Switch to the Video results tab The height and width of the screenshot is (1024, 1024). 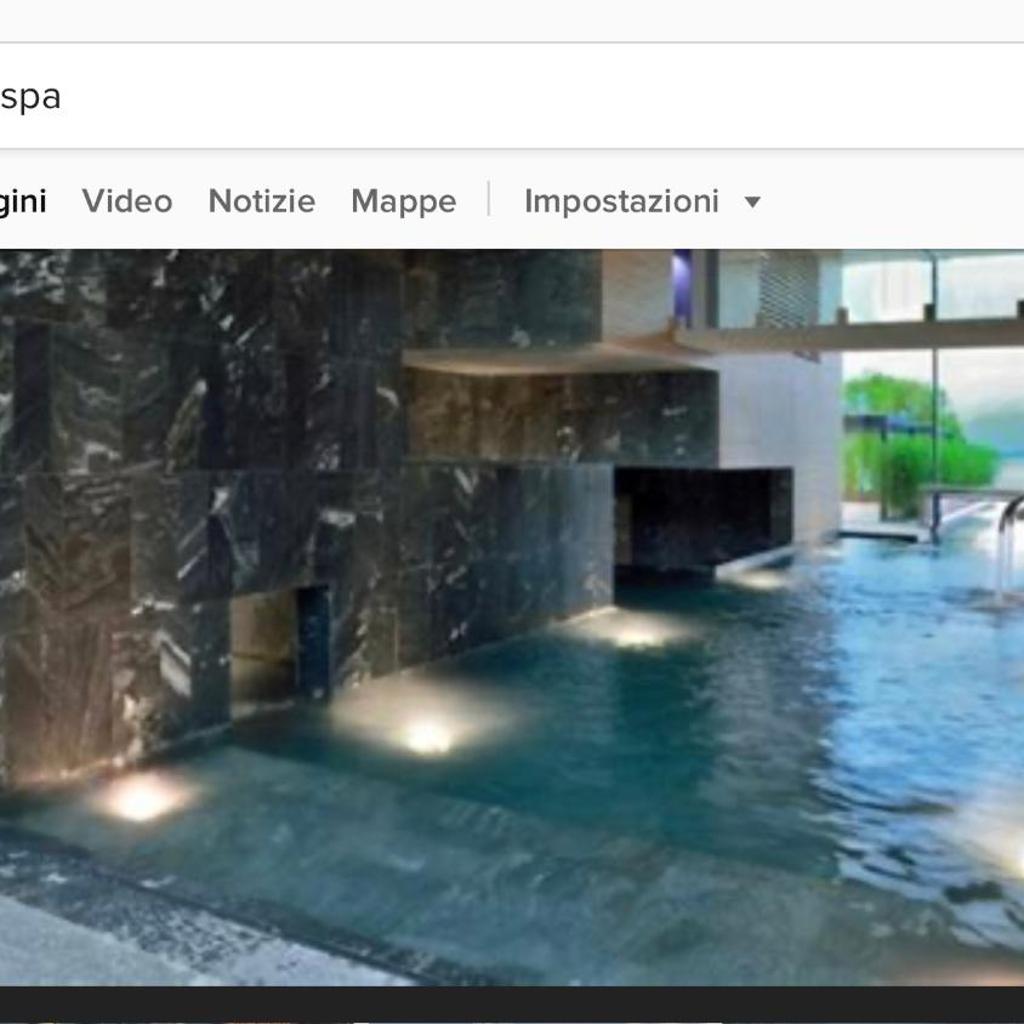click(x=127, y=201)
